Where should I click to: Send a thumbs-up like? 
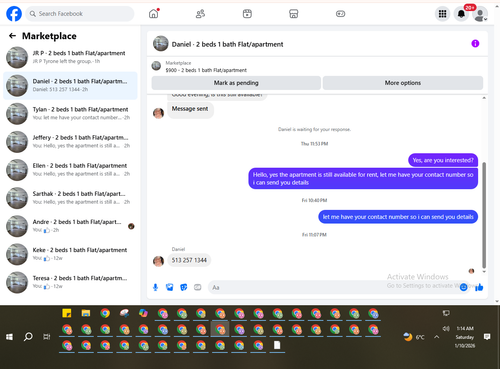479,287
